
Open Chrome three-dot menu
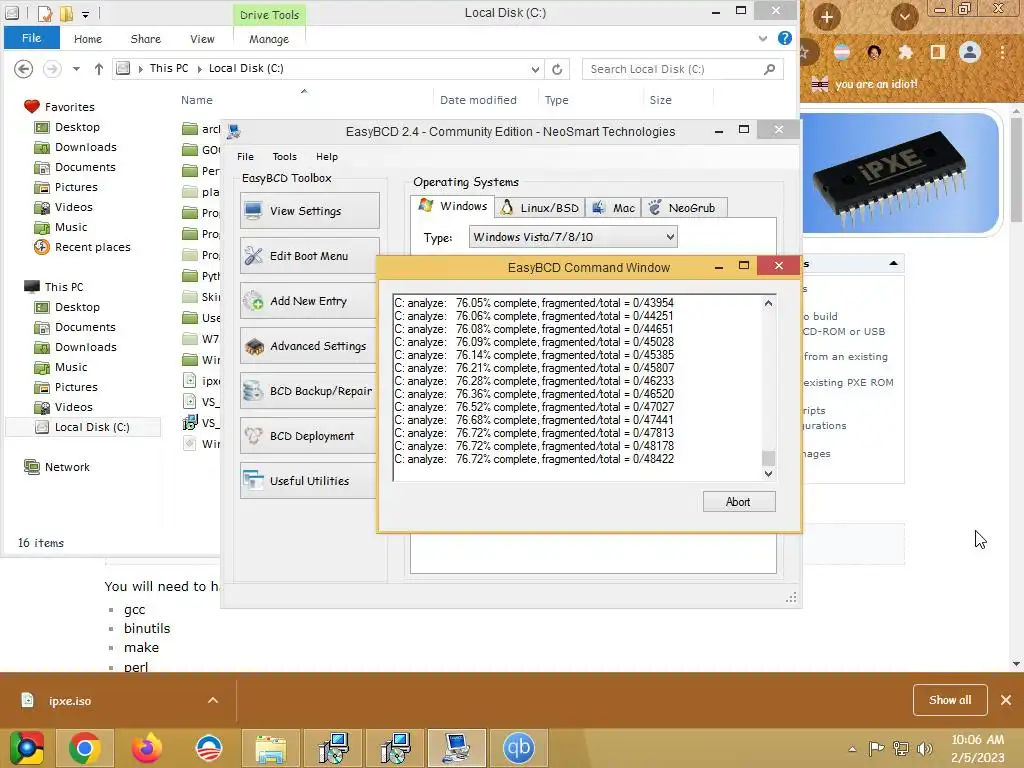[1002, 52]
